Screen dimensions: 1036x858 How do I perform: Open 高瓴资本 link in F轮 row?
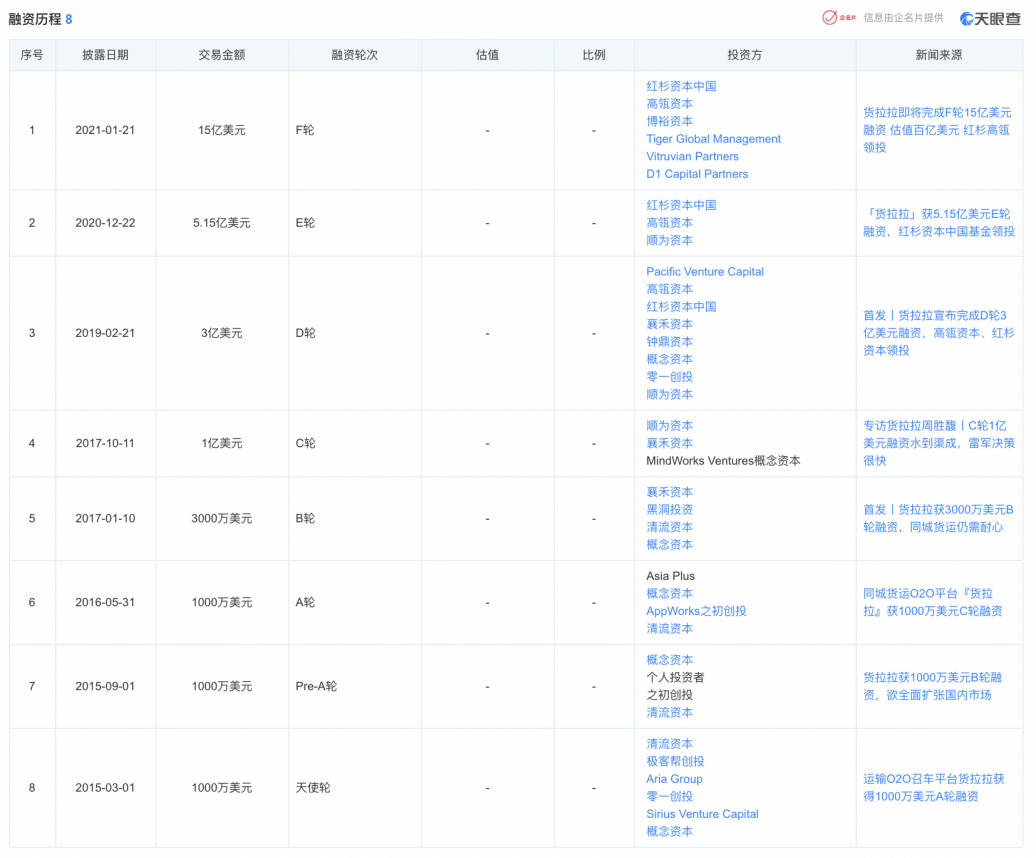click(669, 104)
